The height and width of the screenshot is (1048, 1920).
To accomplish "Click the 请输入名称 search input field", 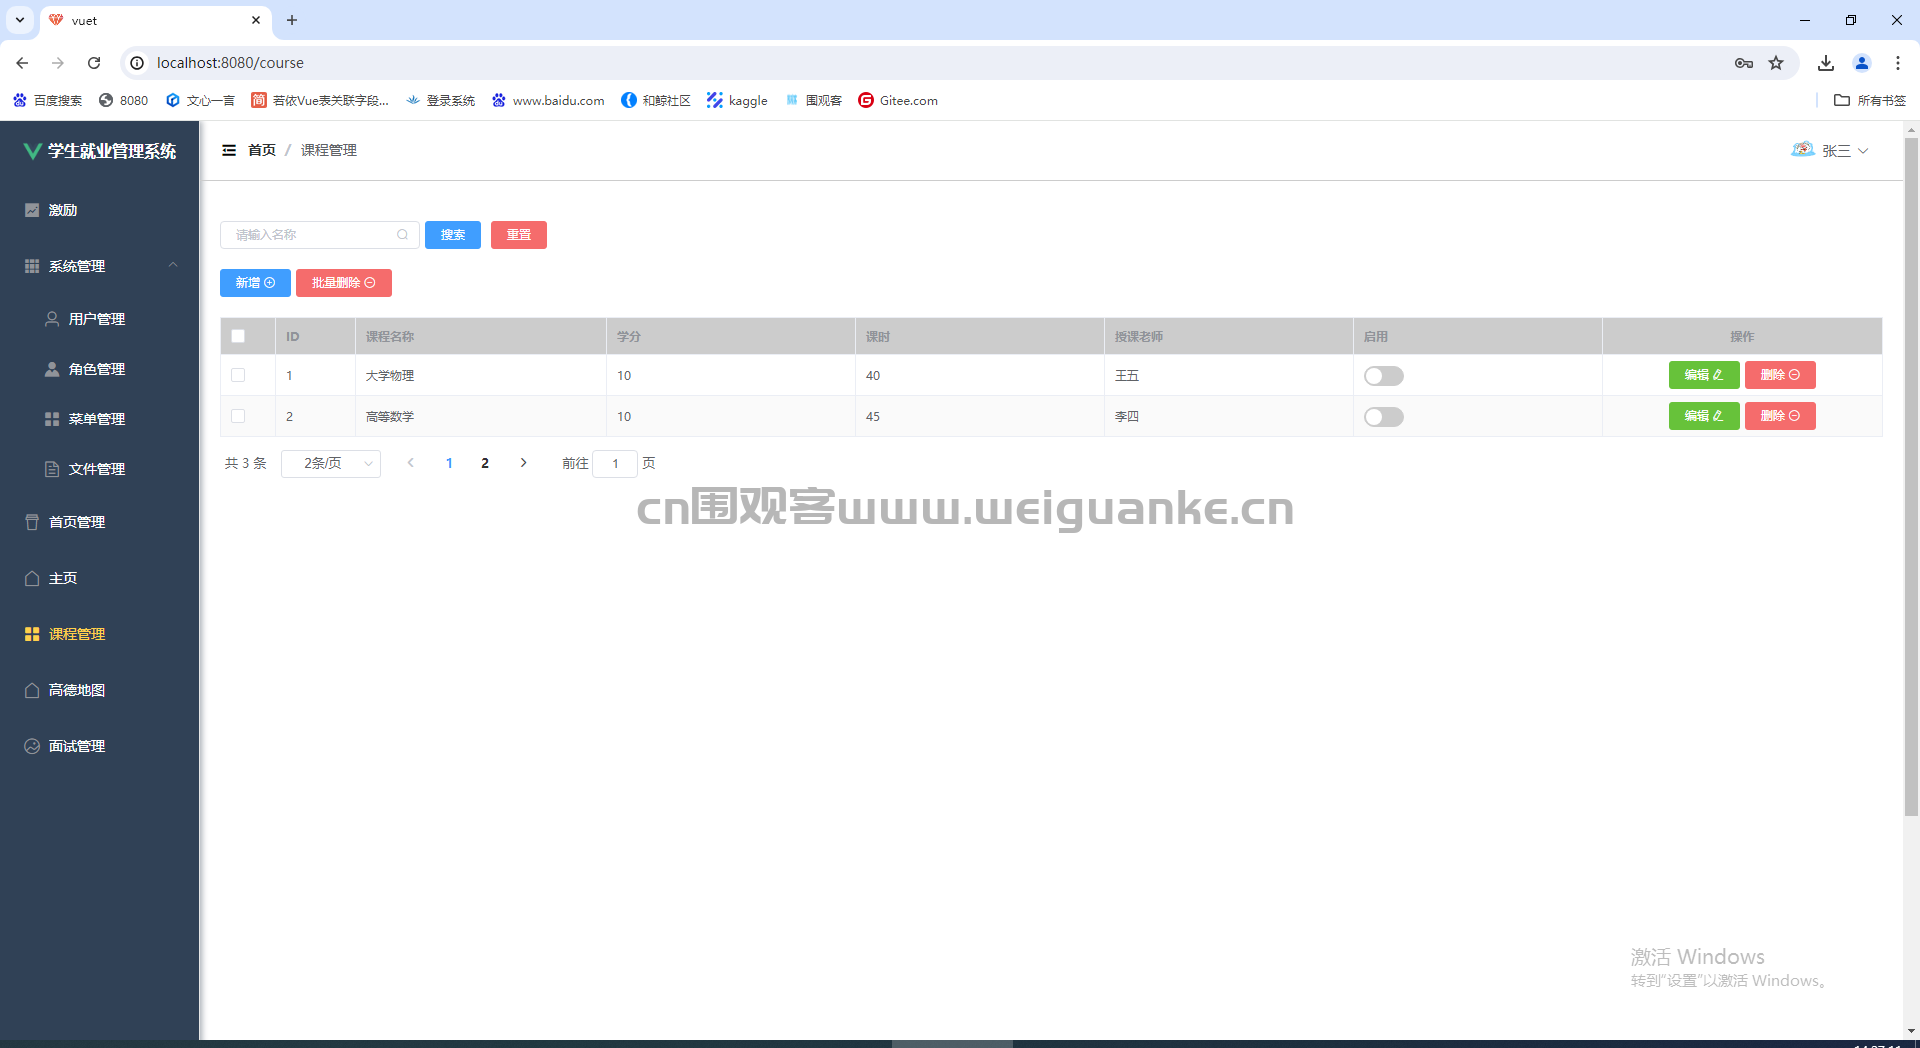I will (312, 235).
